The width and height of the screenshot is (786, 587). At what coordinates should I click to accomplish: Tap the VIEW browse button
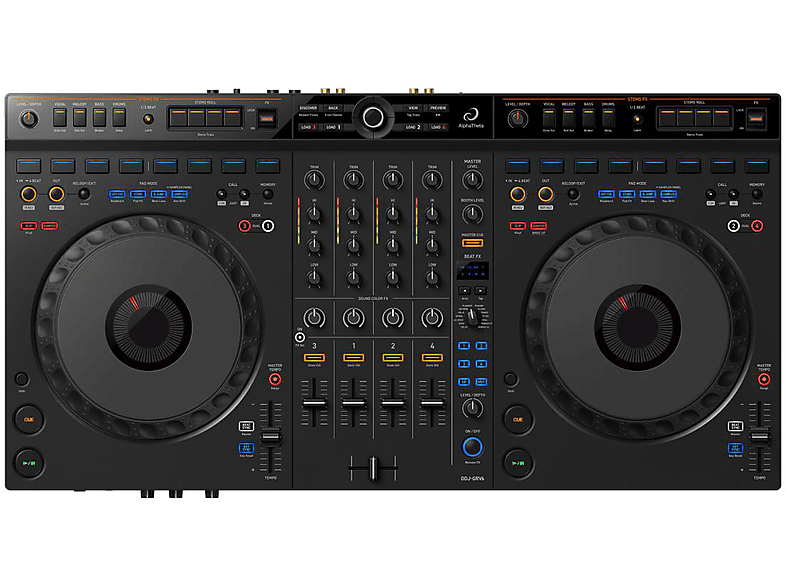pos(413,108)
